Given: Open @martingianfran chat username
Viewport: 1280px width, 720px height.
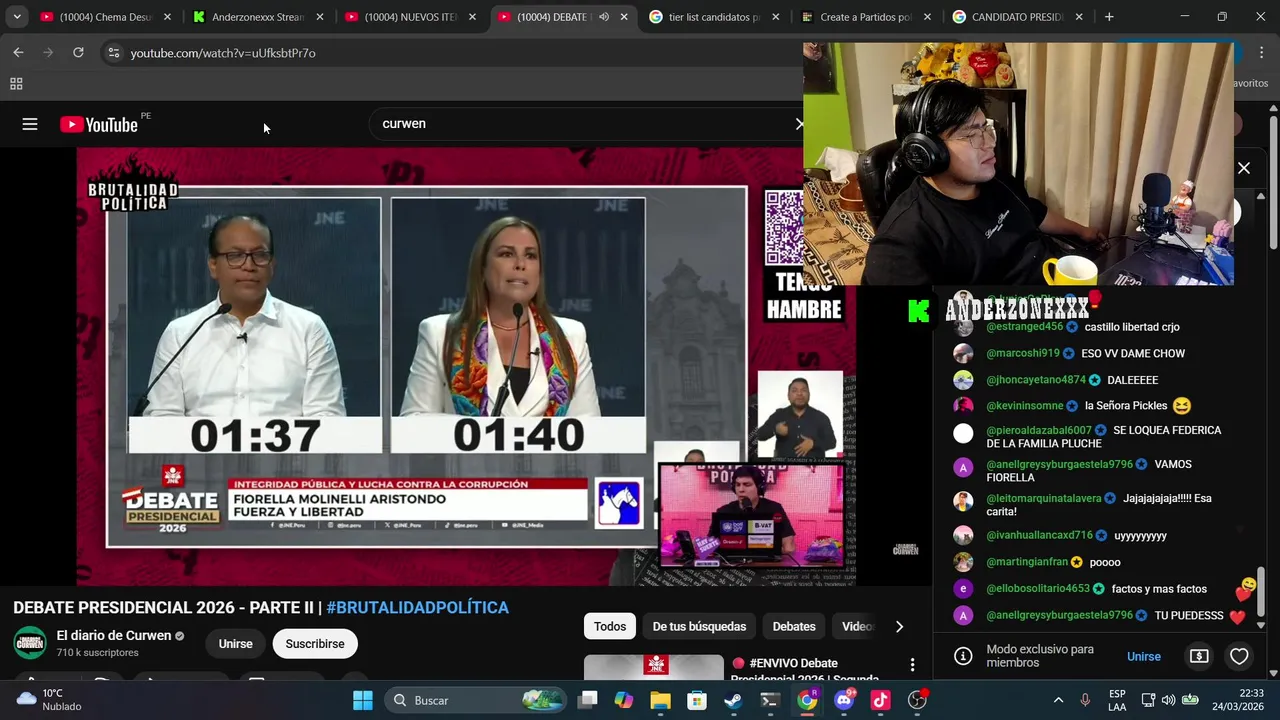Looking at the screenshot, I should (1027, 563).
